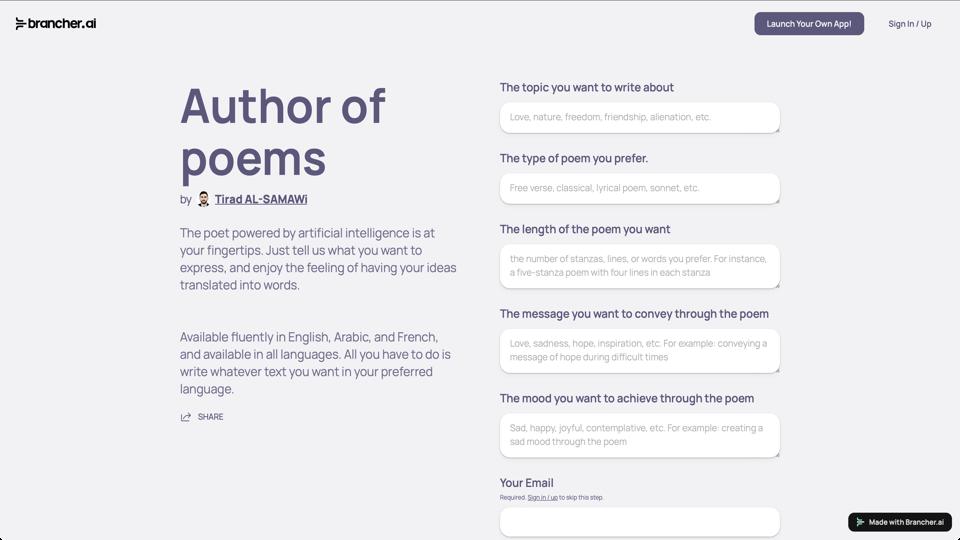Select the poem length text area

tap(639, 265)
